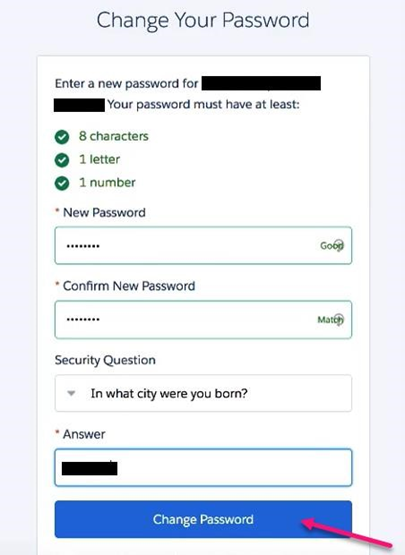The width and height of the screenshot is (405, 555).
Task: Click the Answer field label
Action: (x=84, y=434)
